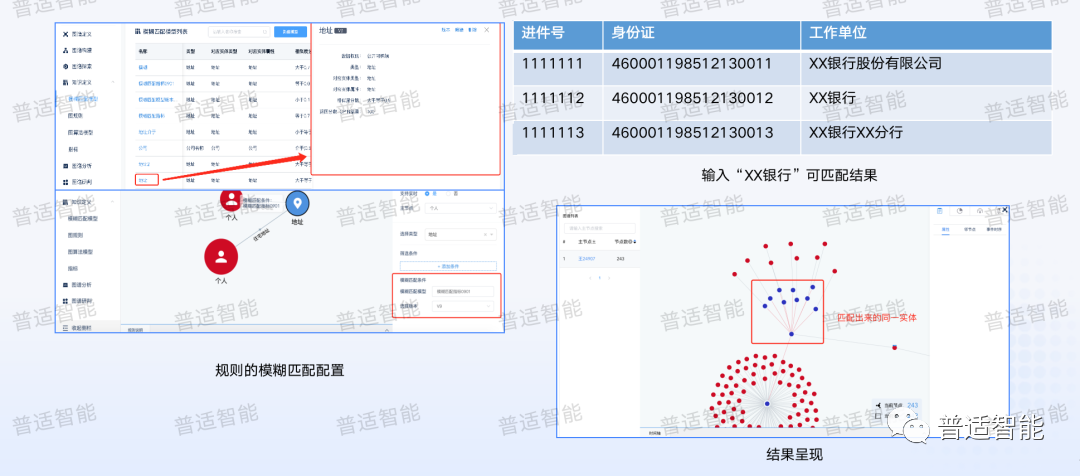Switch to the 邻节点 tab

click(969, 228)
